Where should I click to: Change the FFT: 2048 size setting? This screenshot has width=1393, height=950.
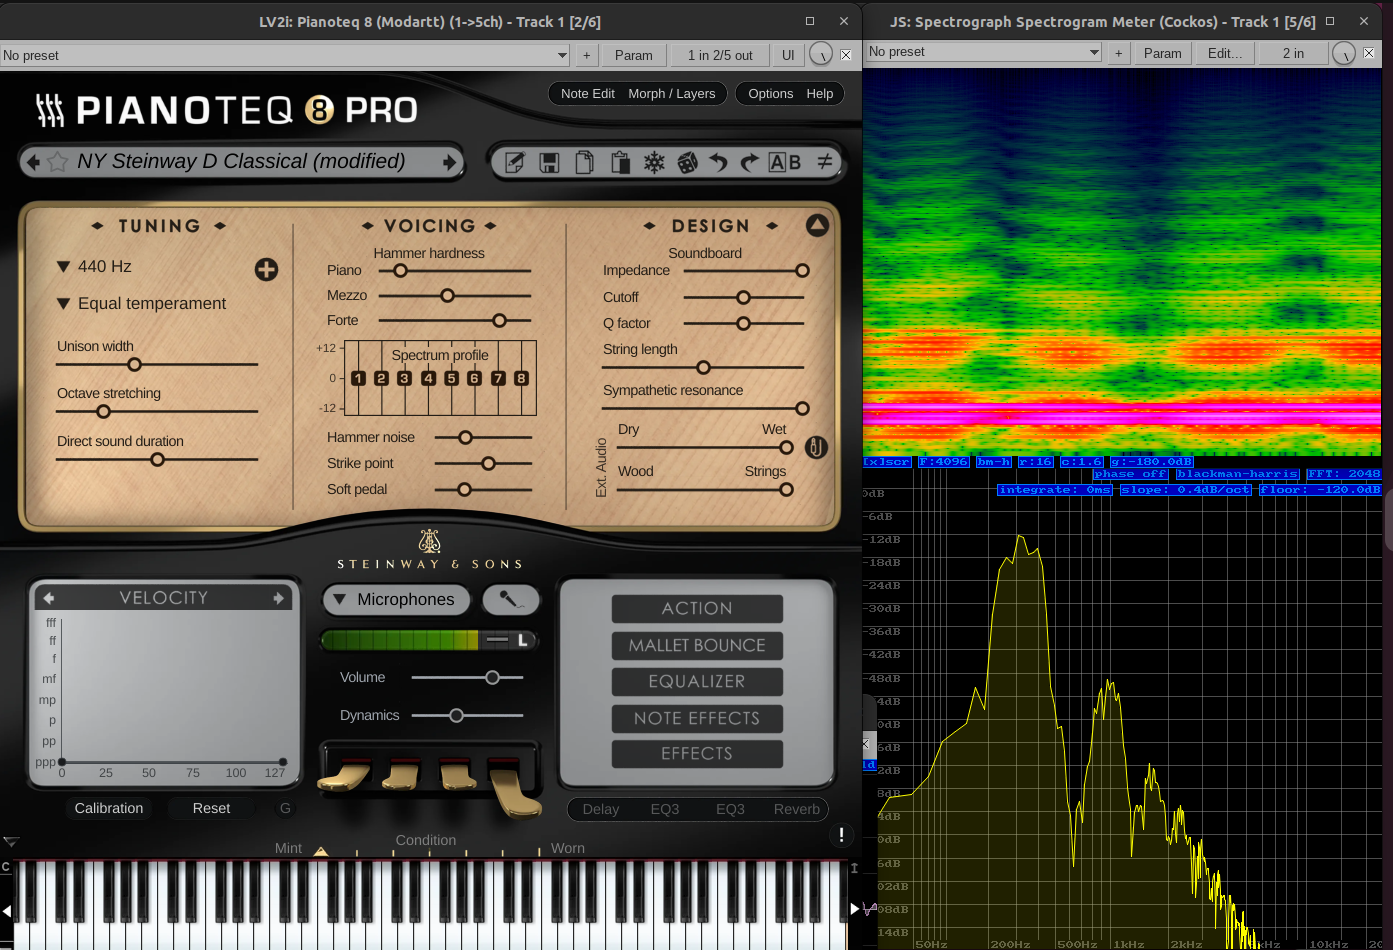pyautogui.click(x=1344, y=474)
